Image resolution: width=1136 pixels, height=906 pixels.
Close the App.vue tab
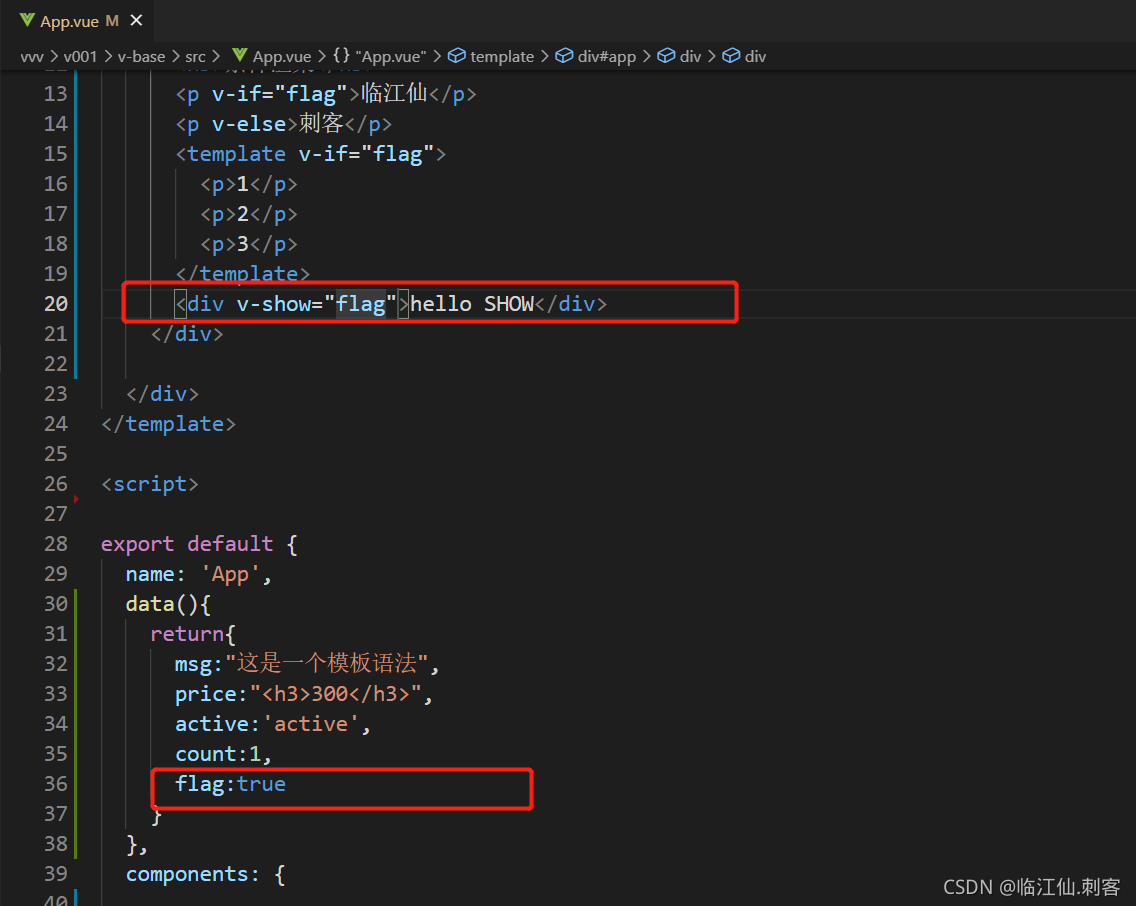tap(136, 21)
